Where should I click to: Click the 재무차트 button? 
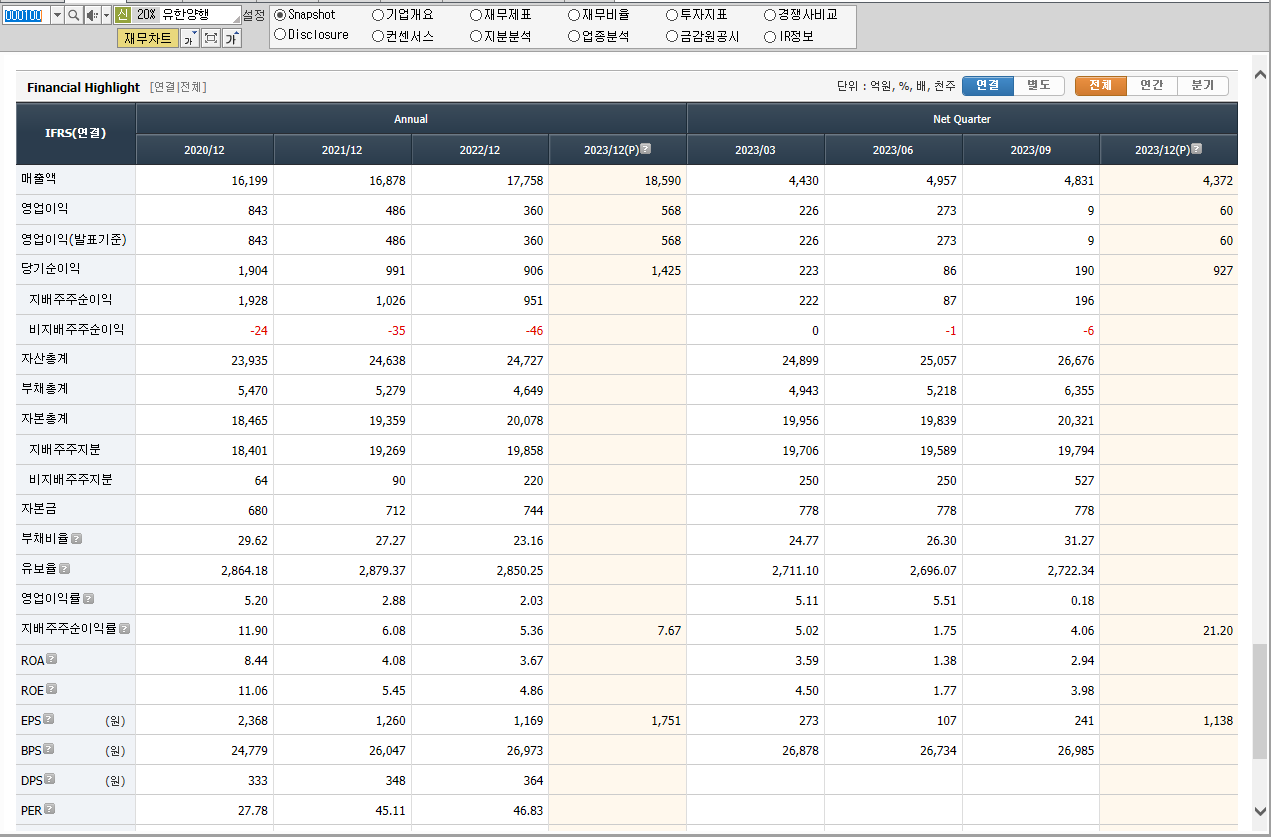(x=148, y=38)
